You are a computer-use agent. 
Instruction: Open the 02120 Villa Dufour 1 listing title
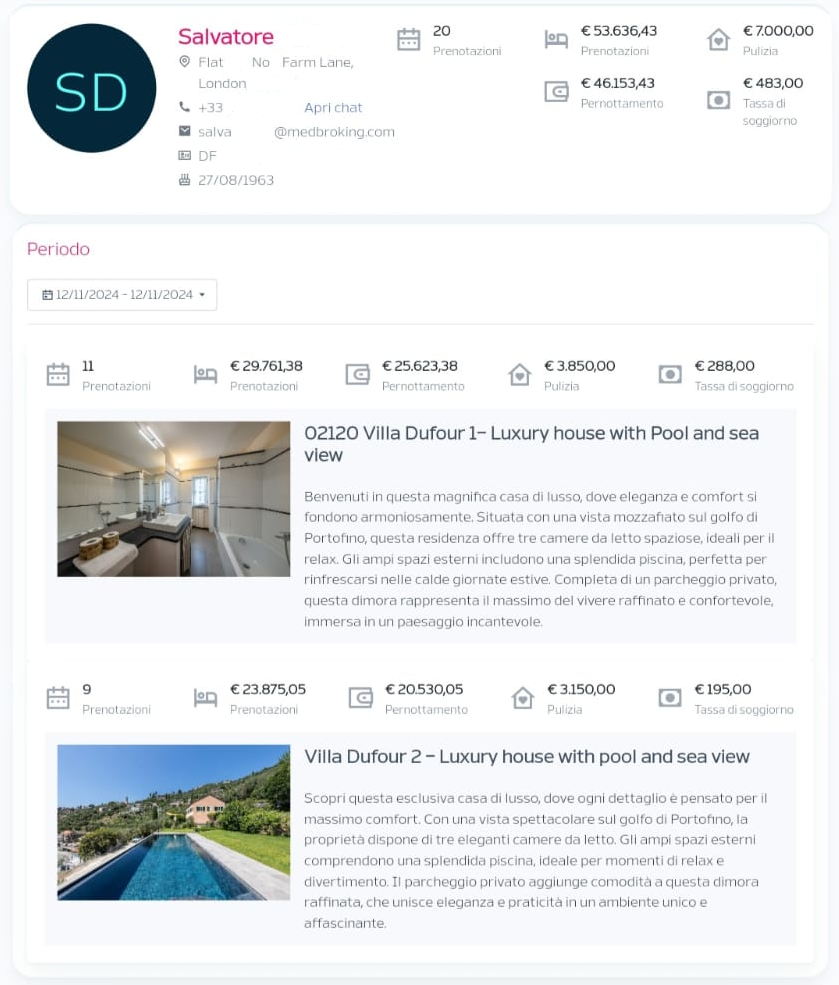click(x=531, y=444)
